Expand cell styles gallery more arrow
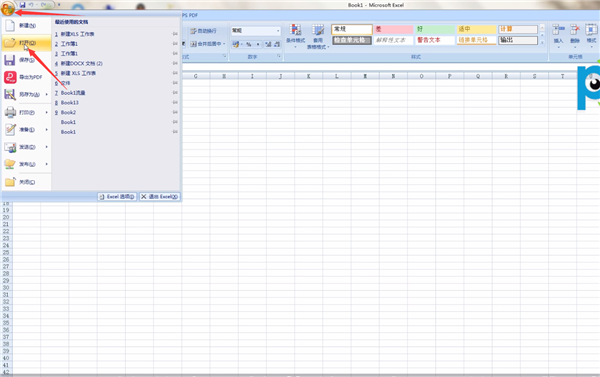 coord(542,42)
